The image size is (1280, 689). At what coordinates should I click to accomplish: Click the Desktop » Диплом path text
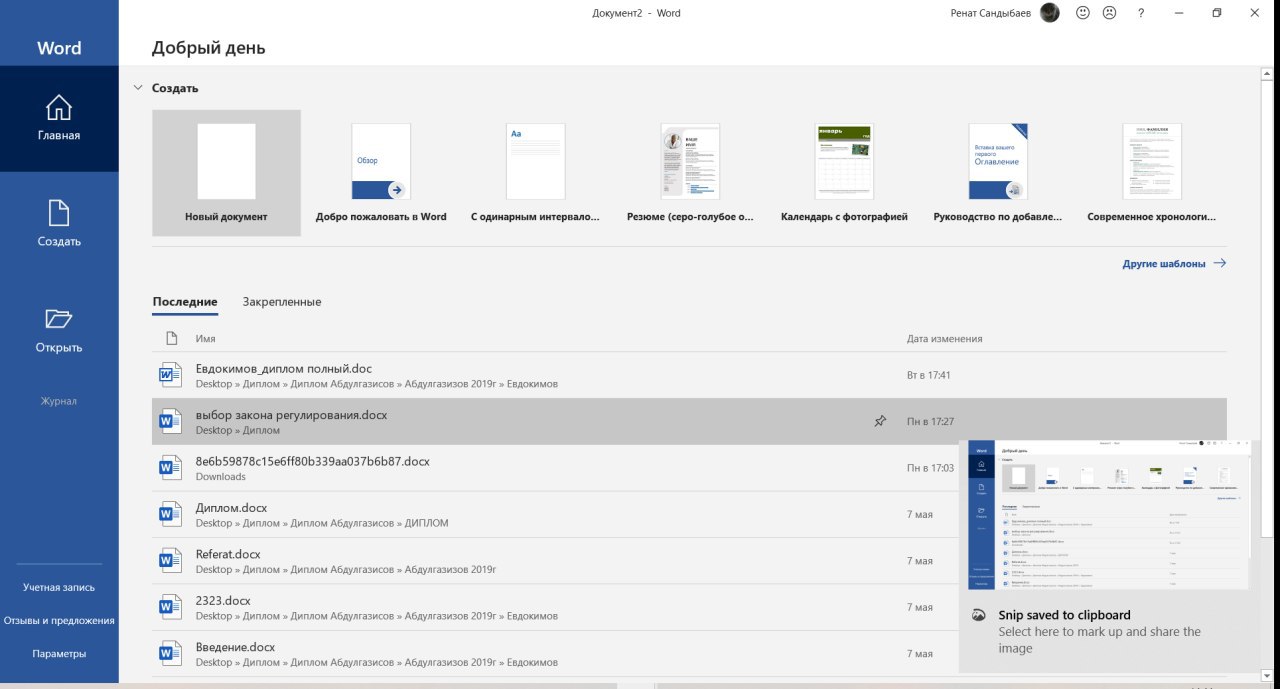238,431
